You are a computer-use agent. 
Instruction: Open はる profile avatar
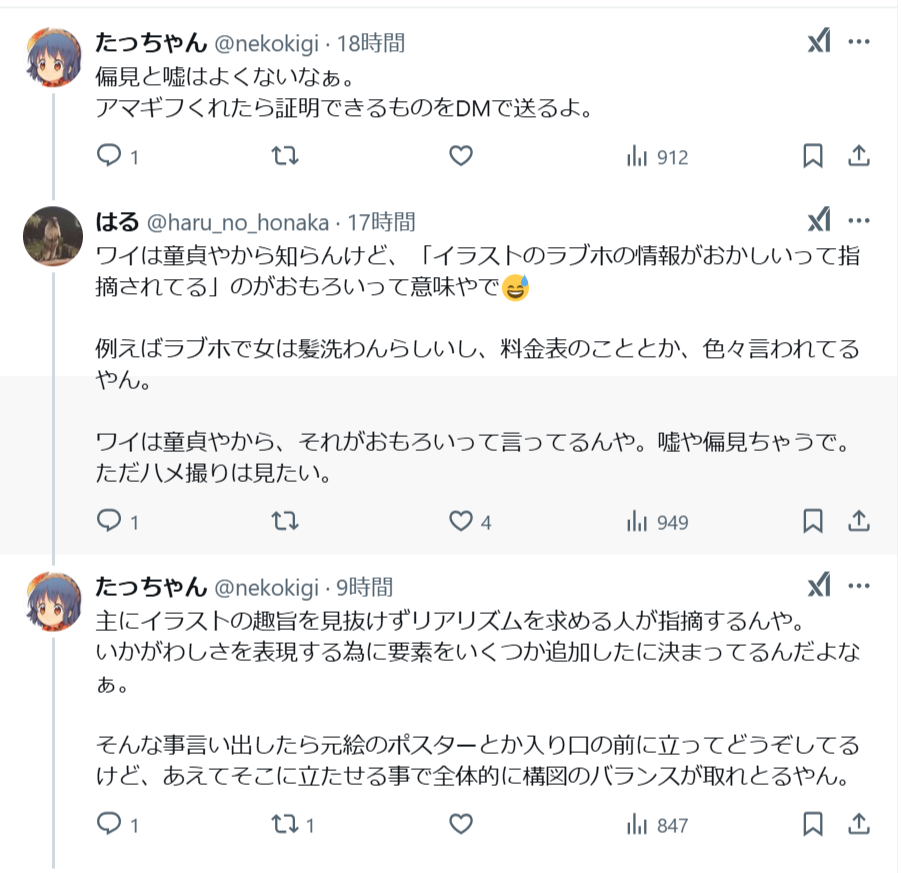tap(53, 236)
